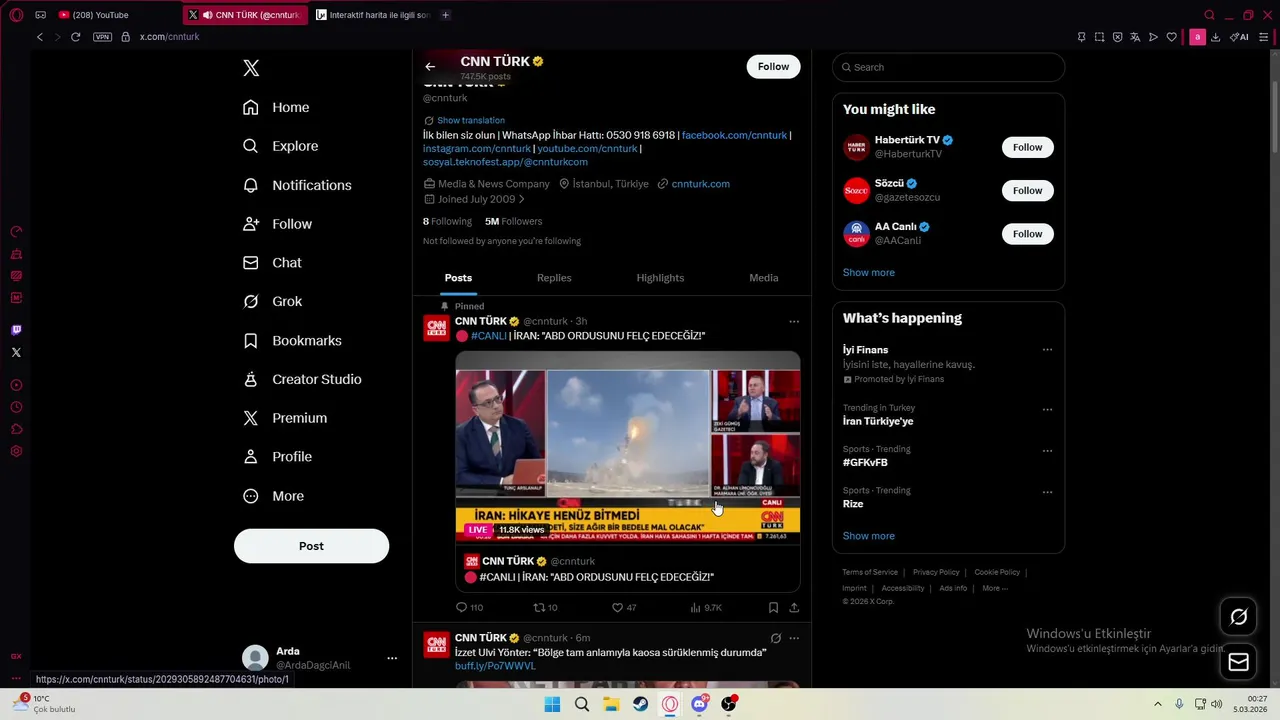Screen dimensions: 1280x720
Task: Follow Habertürk TV
Action: tap(1027, 147)
